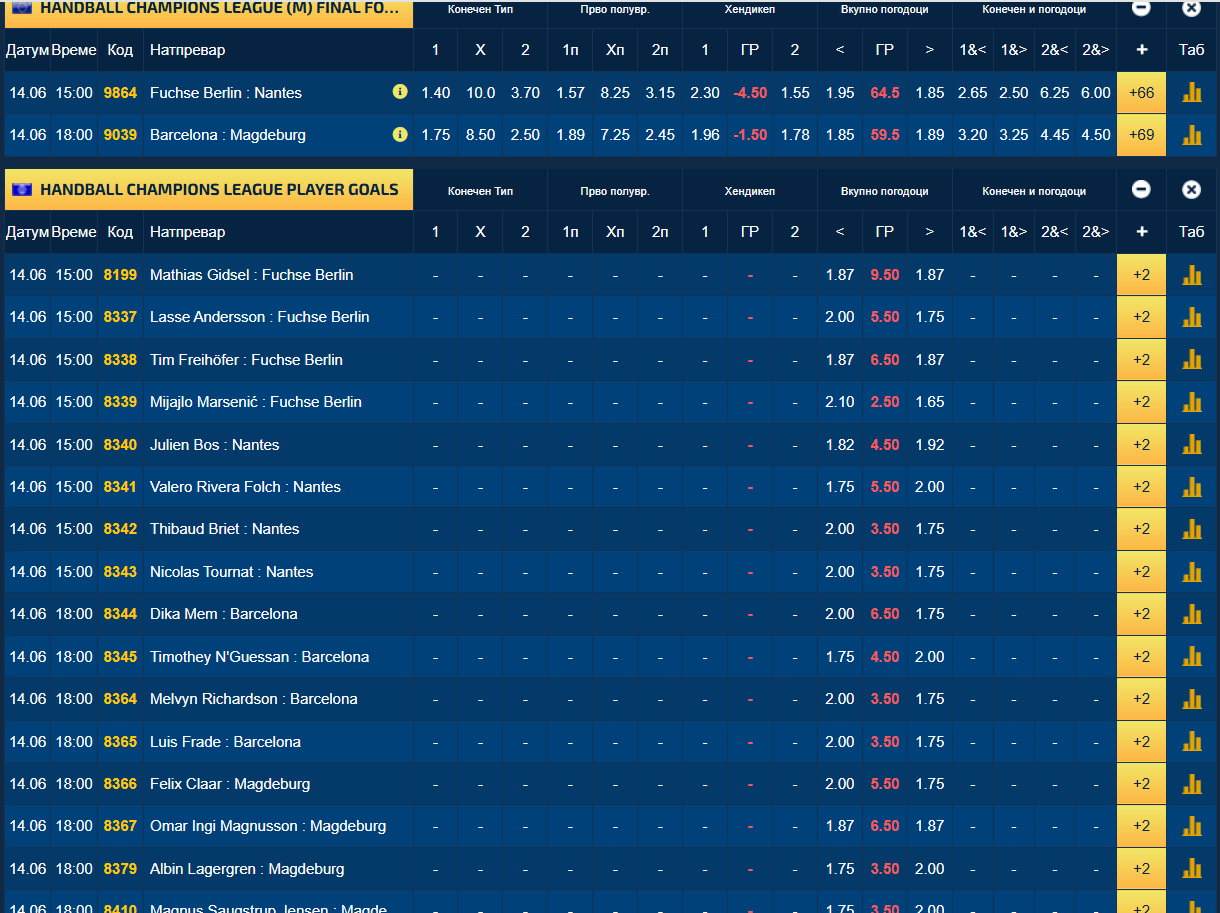Expand +2 more bets for Lasse Andersson
The height and width of the screenshot is (913, 1220).
point(1141,316)
